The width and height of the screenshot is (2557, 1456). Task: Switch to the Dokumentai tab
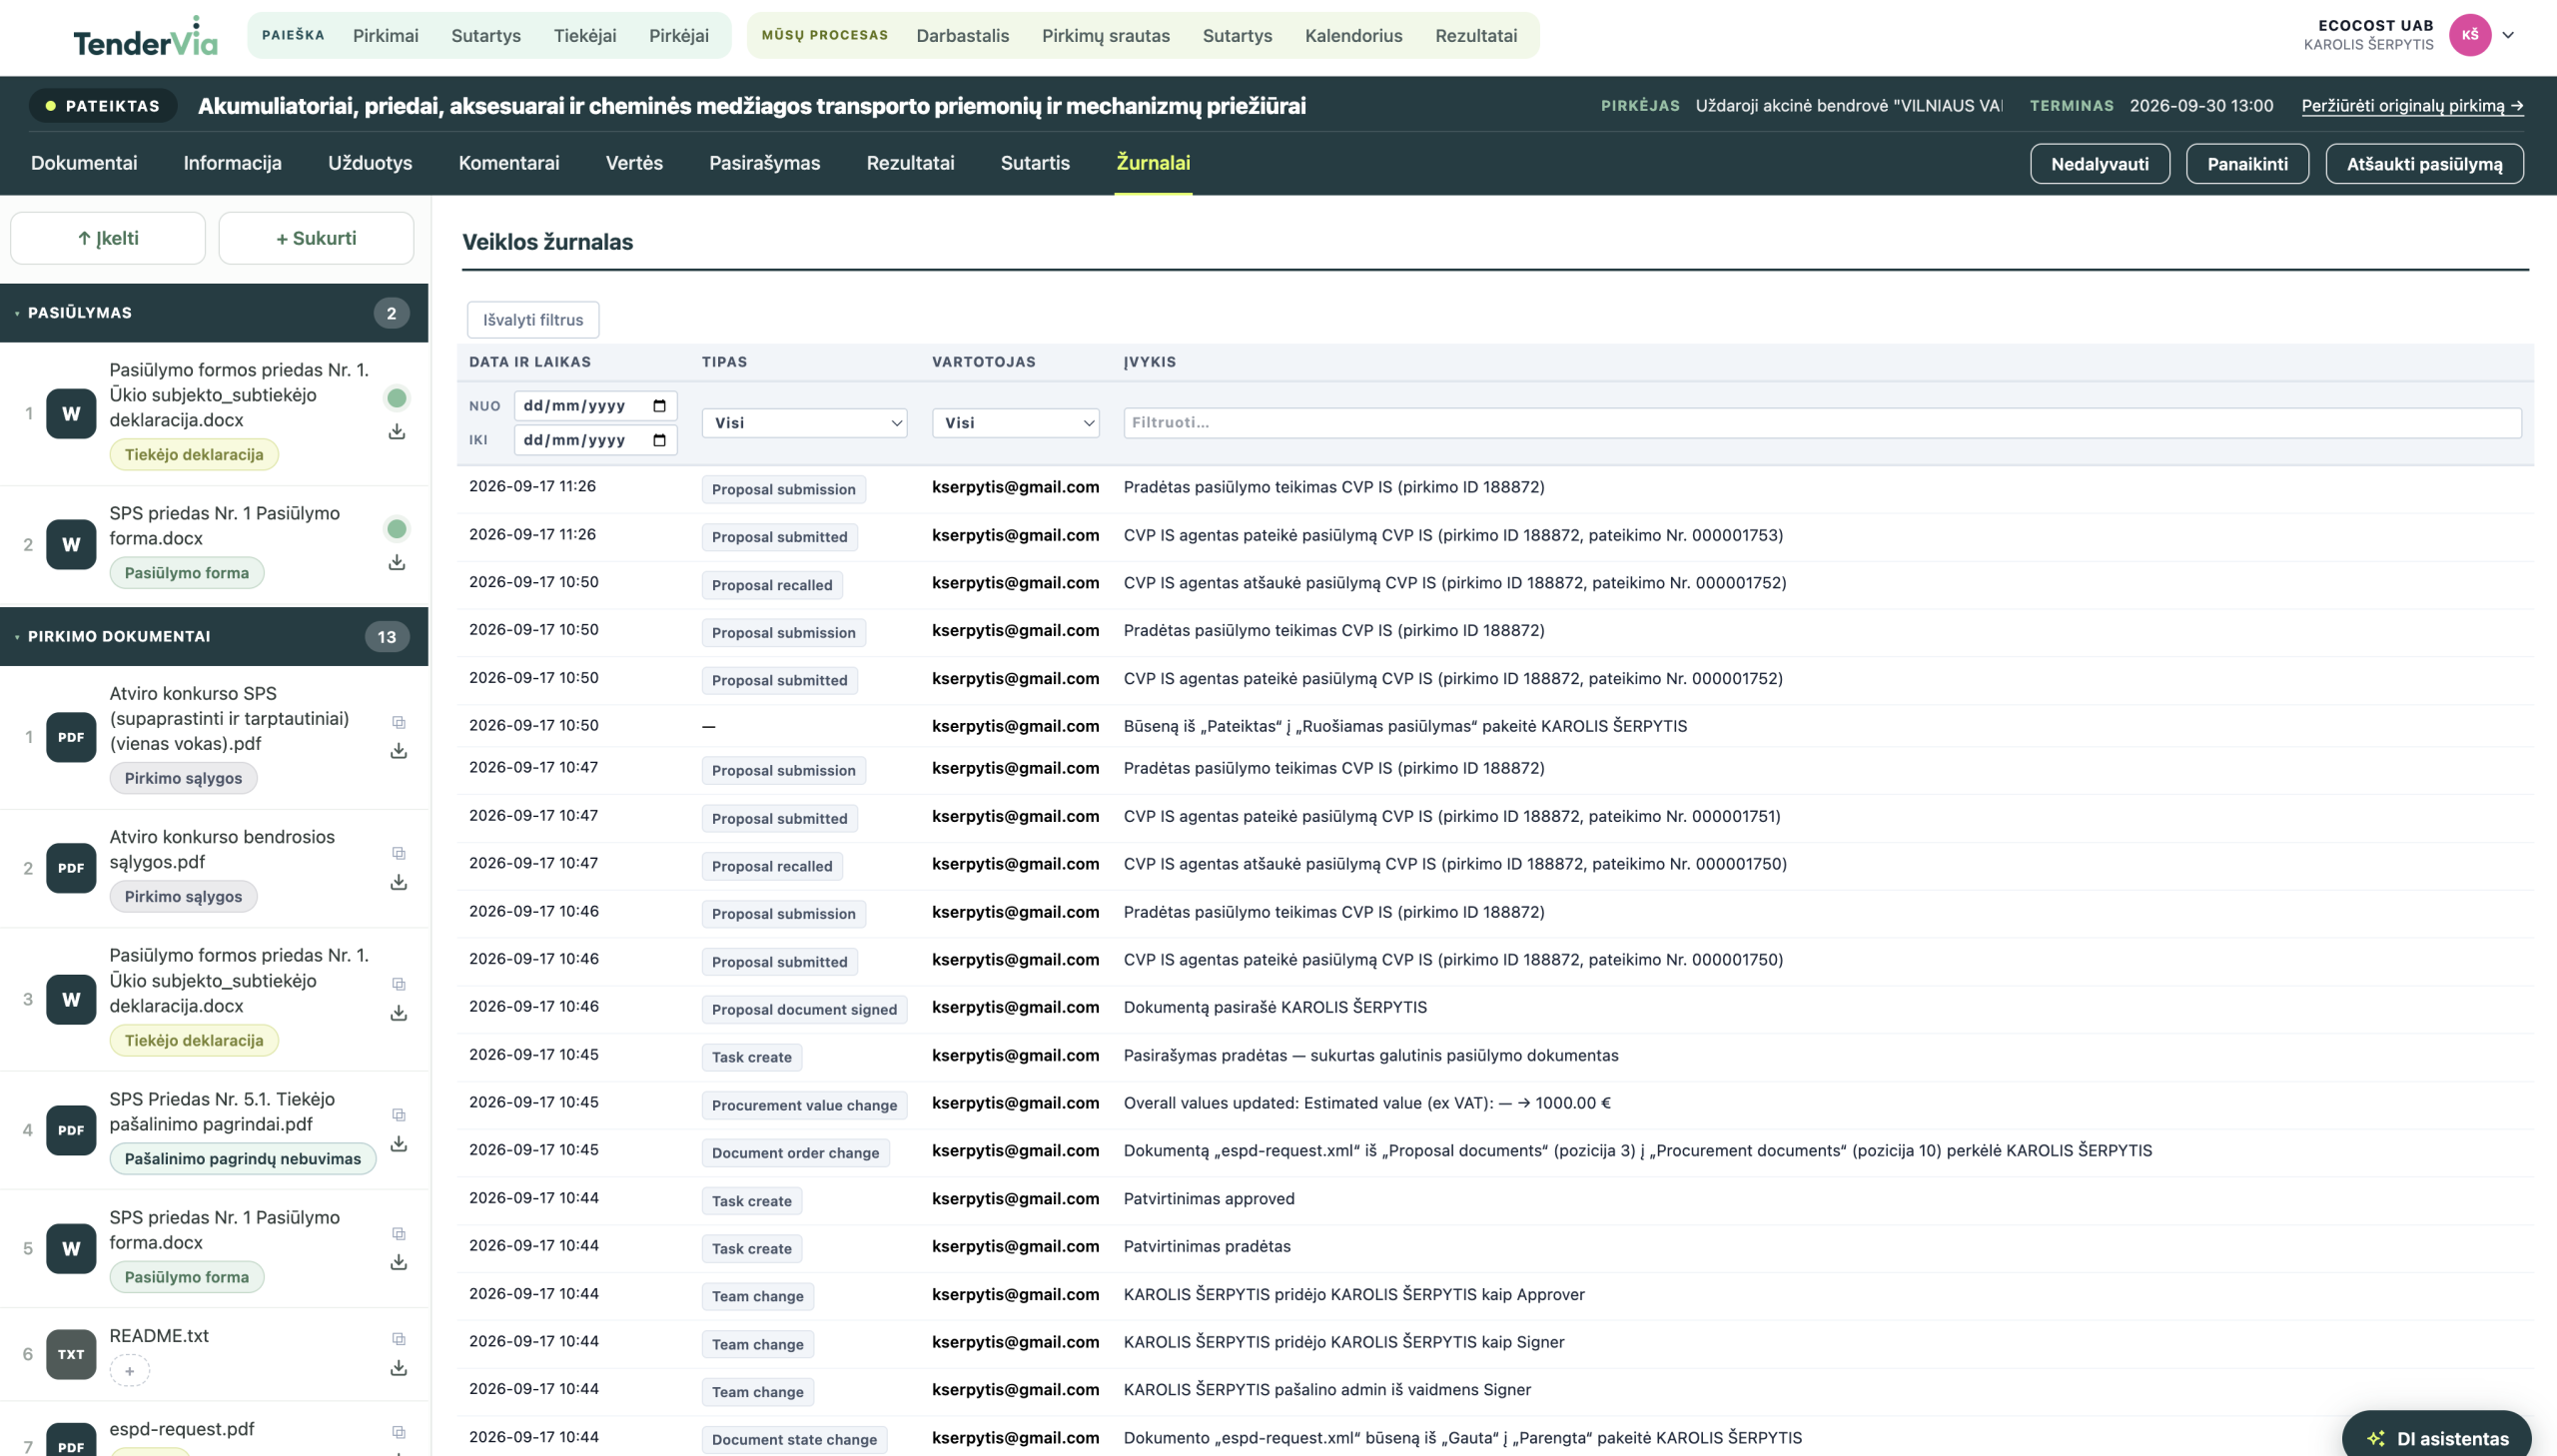pos(84,163)
